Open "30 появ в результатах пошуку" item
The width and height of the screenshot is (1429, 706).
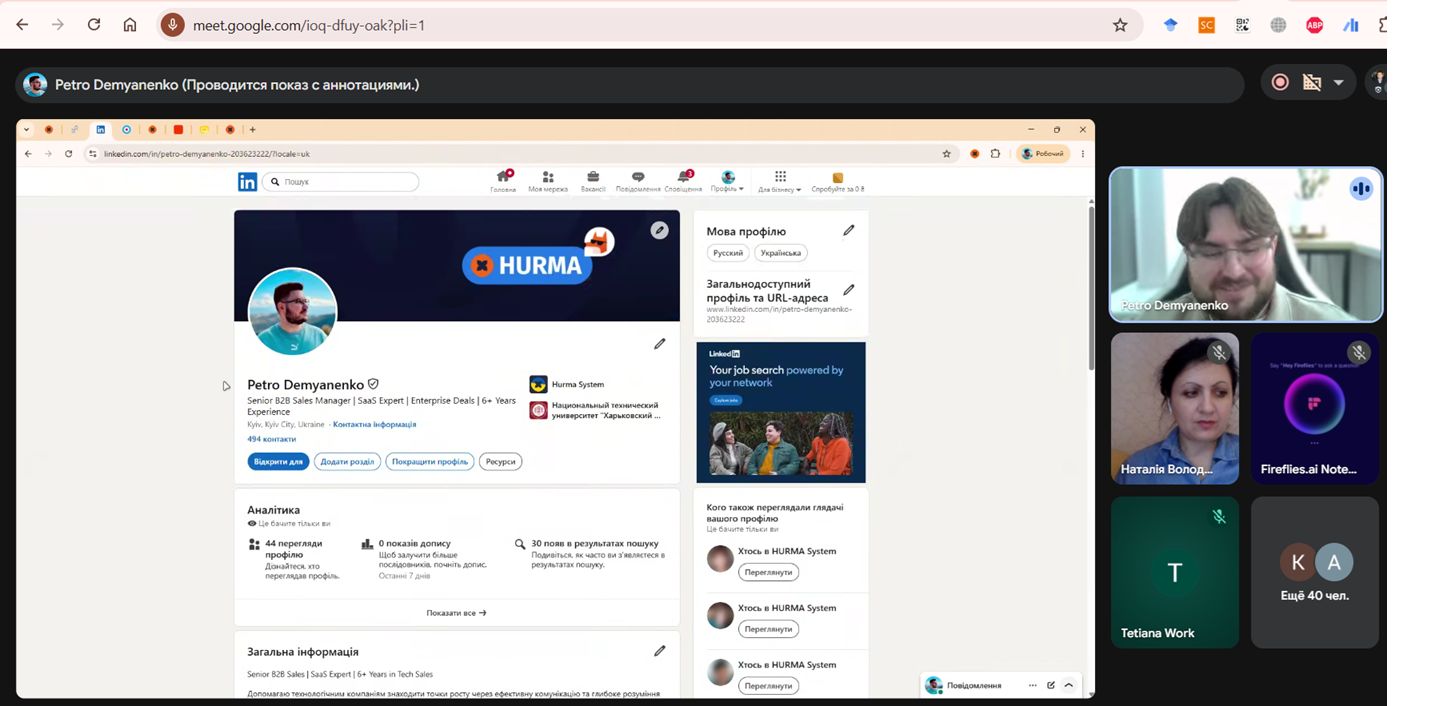590,554
